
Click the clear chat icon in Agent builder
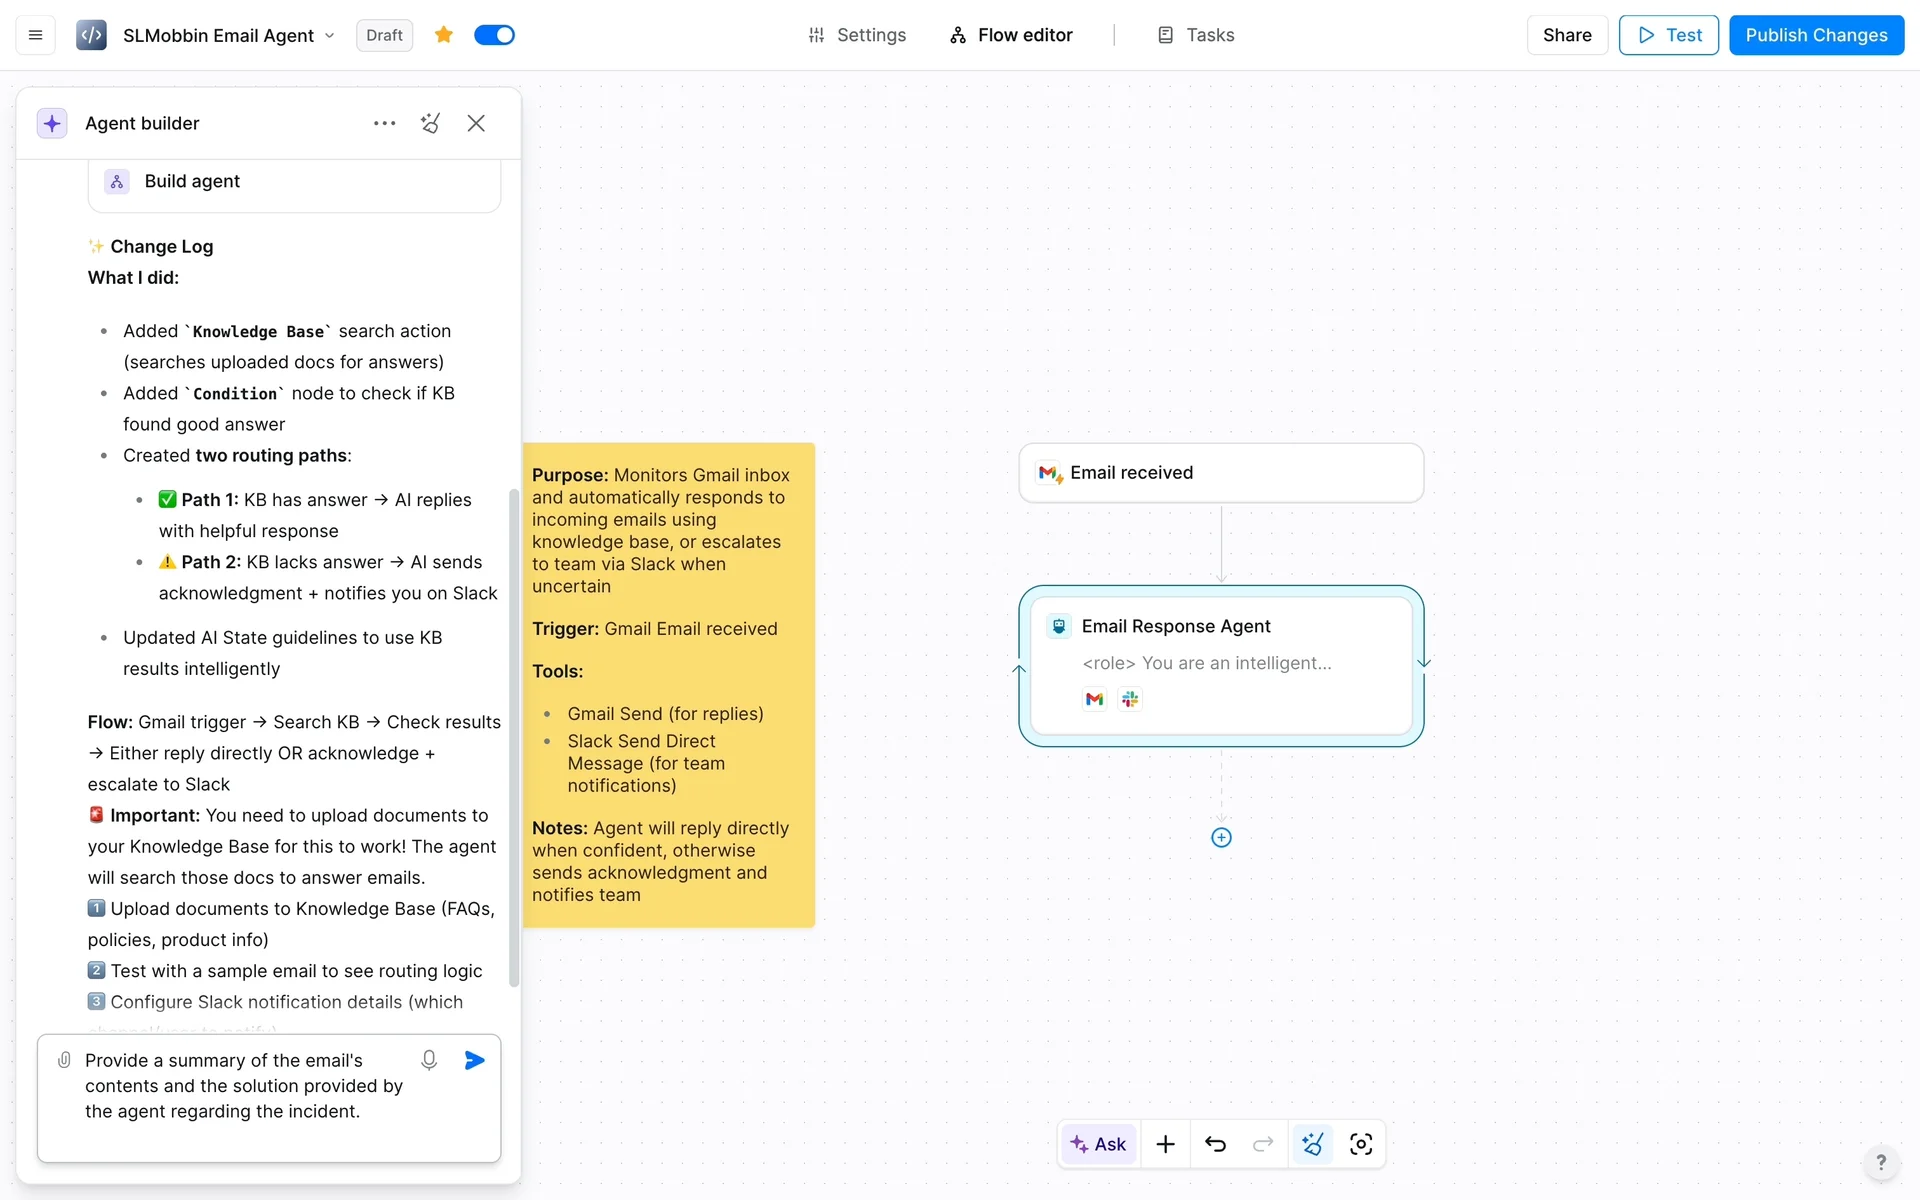pyautogui.click(x=430, y=123)
